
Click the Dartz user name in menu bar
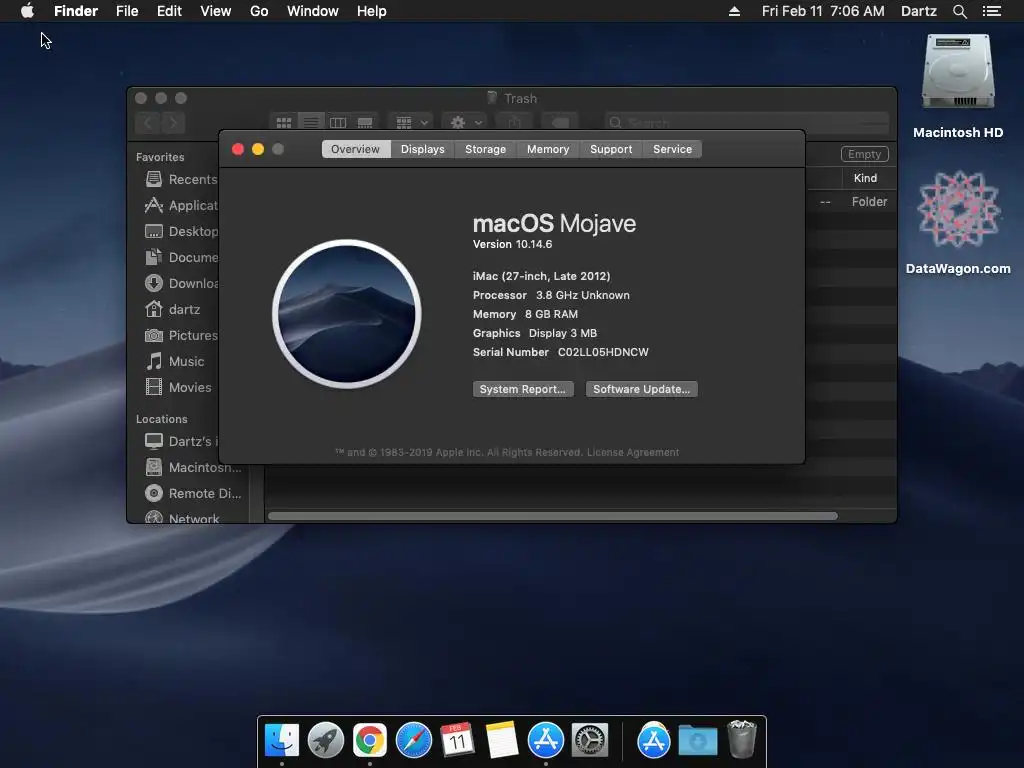918,11
